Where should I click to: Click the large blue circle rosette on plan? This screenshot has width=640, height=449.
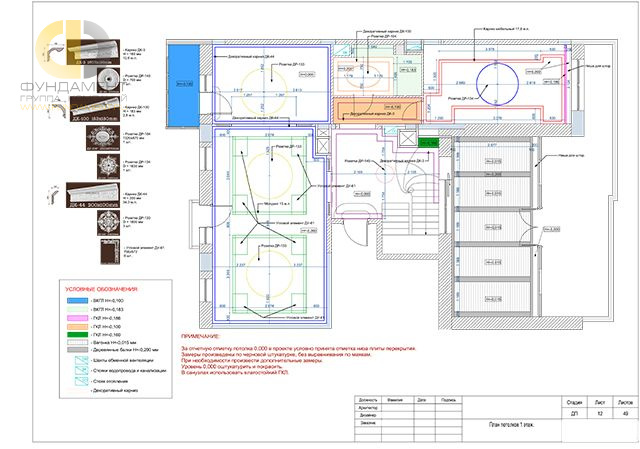point(497,84)
